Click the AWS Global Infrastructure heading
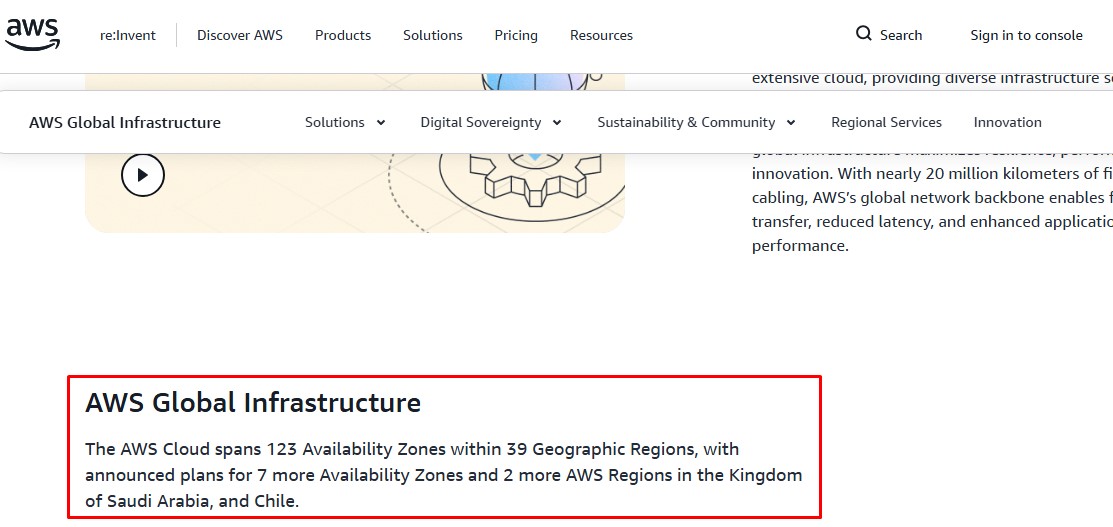This screenshot has height=527, width=1113. click(253, 403)
